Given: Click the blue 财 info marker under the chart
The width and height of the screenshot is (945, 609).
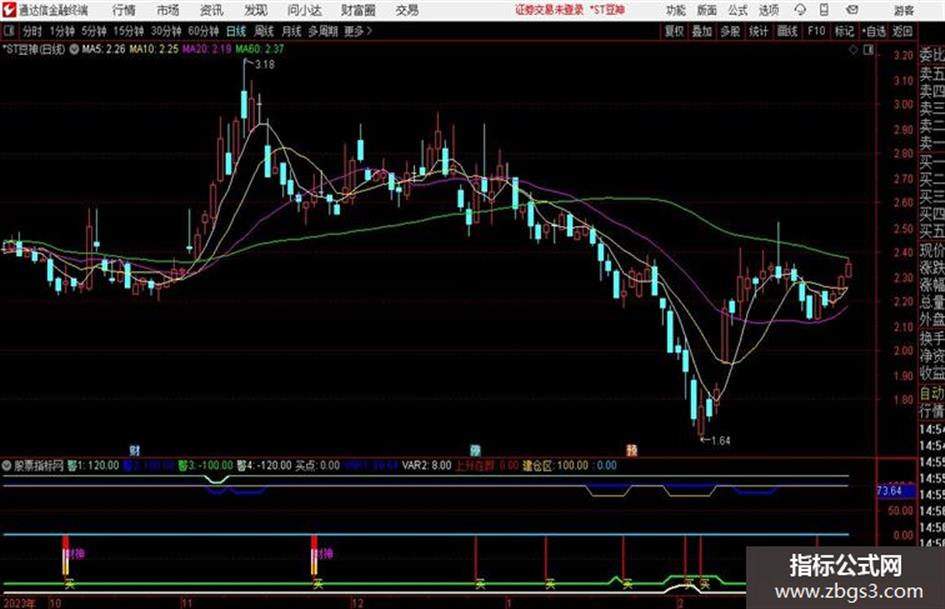Looking at the screenshot, I should [x=135, y=450].
